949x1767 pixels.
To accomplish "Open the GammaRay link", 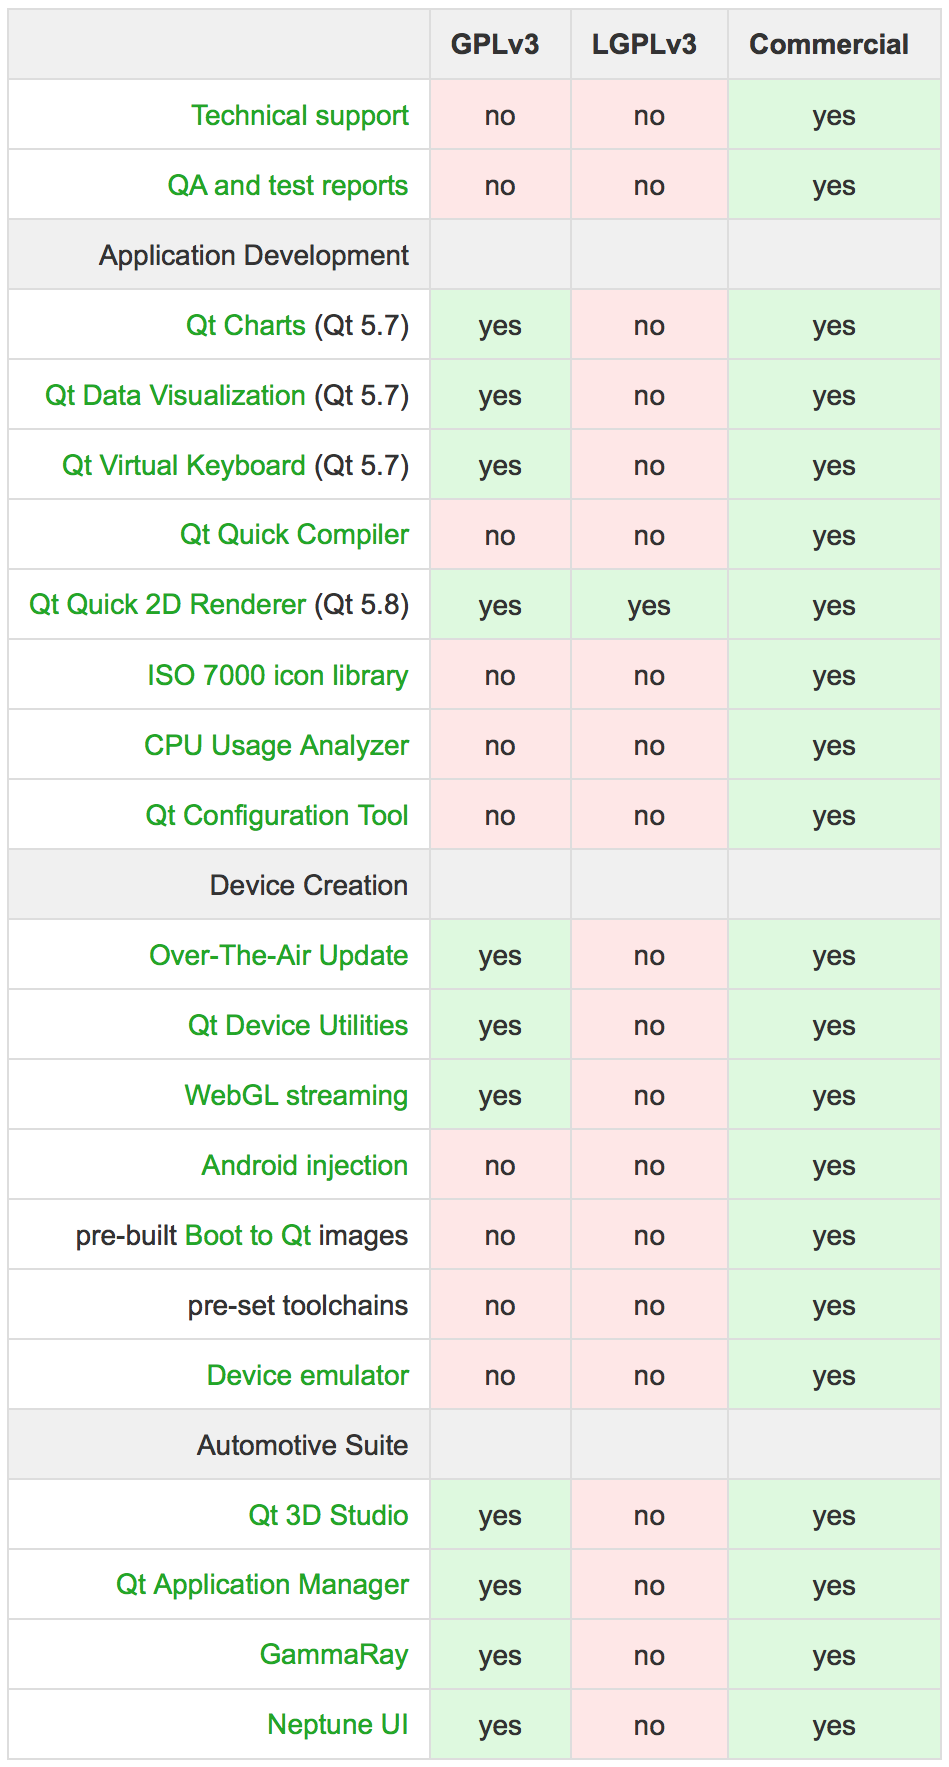I will (334, 1655).
